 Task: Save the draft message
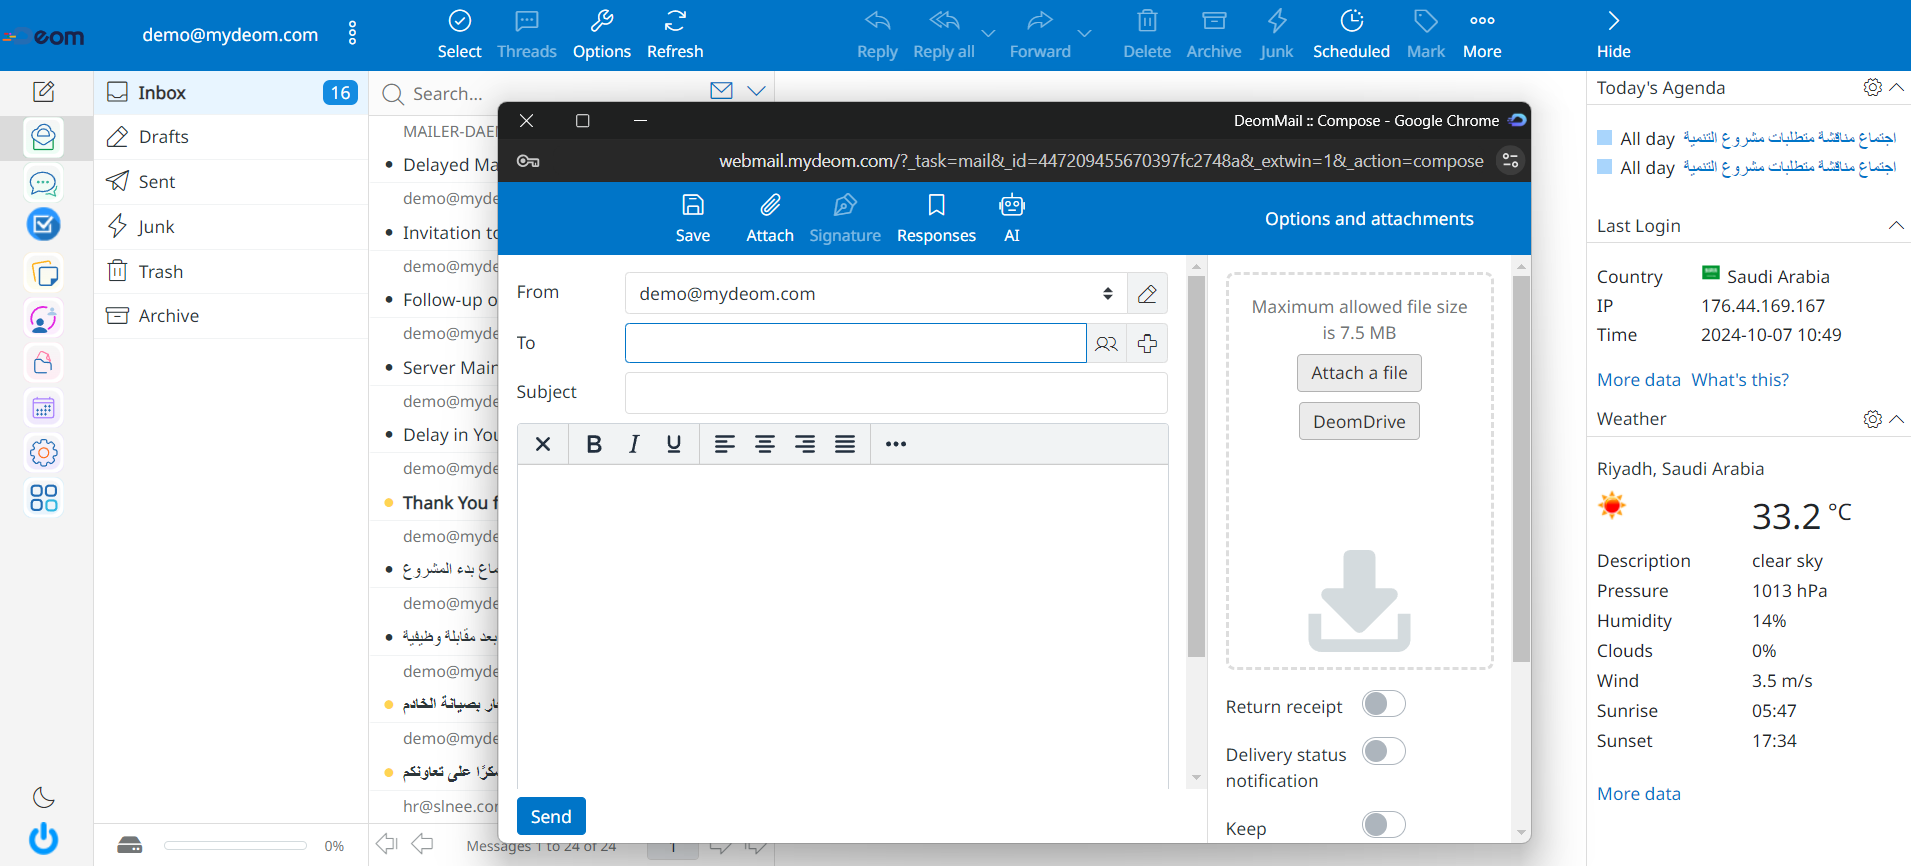[692, 217]
